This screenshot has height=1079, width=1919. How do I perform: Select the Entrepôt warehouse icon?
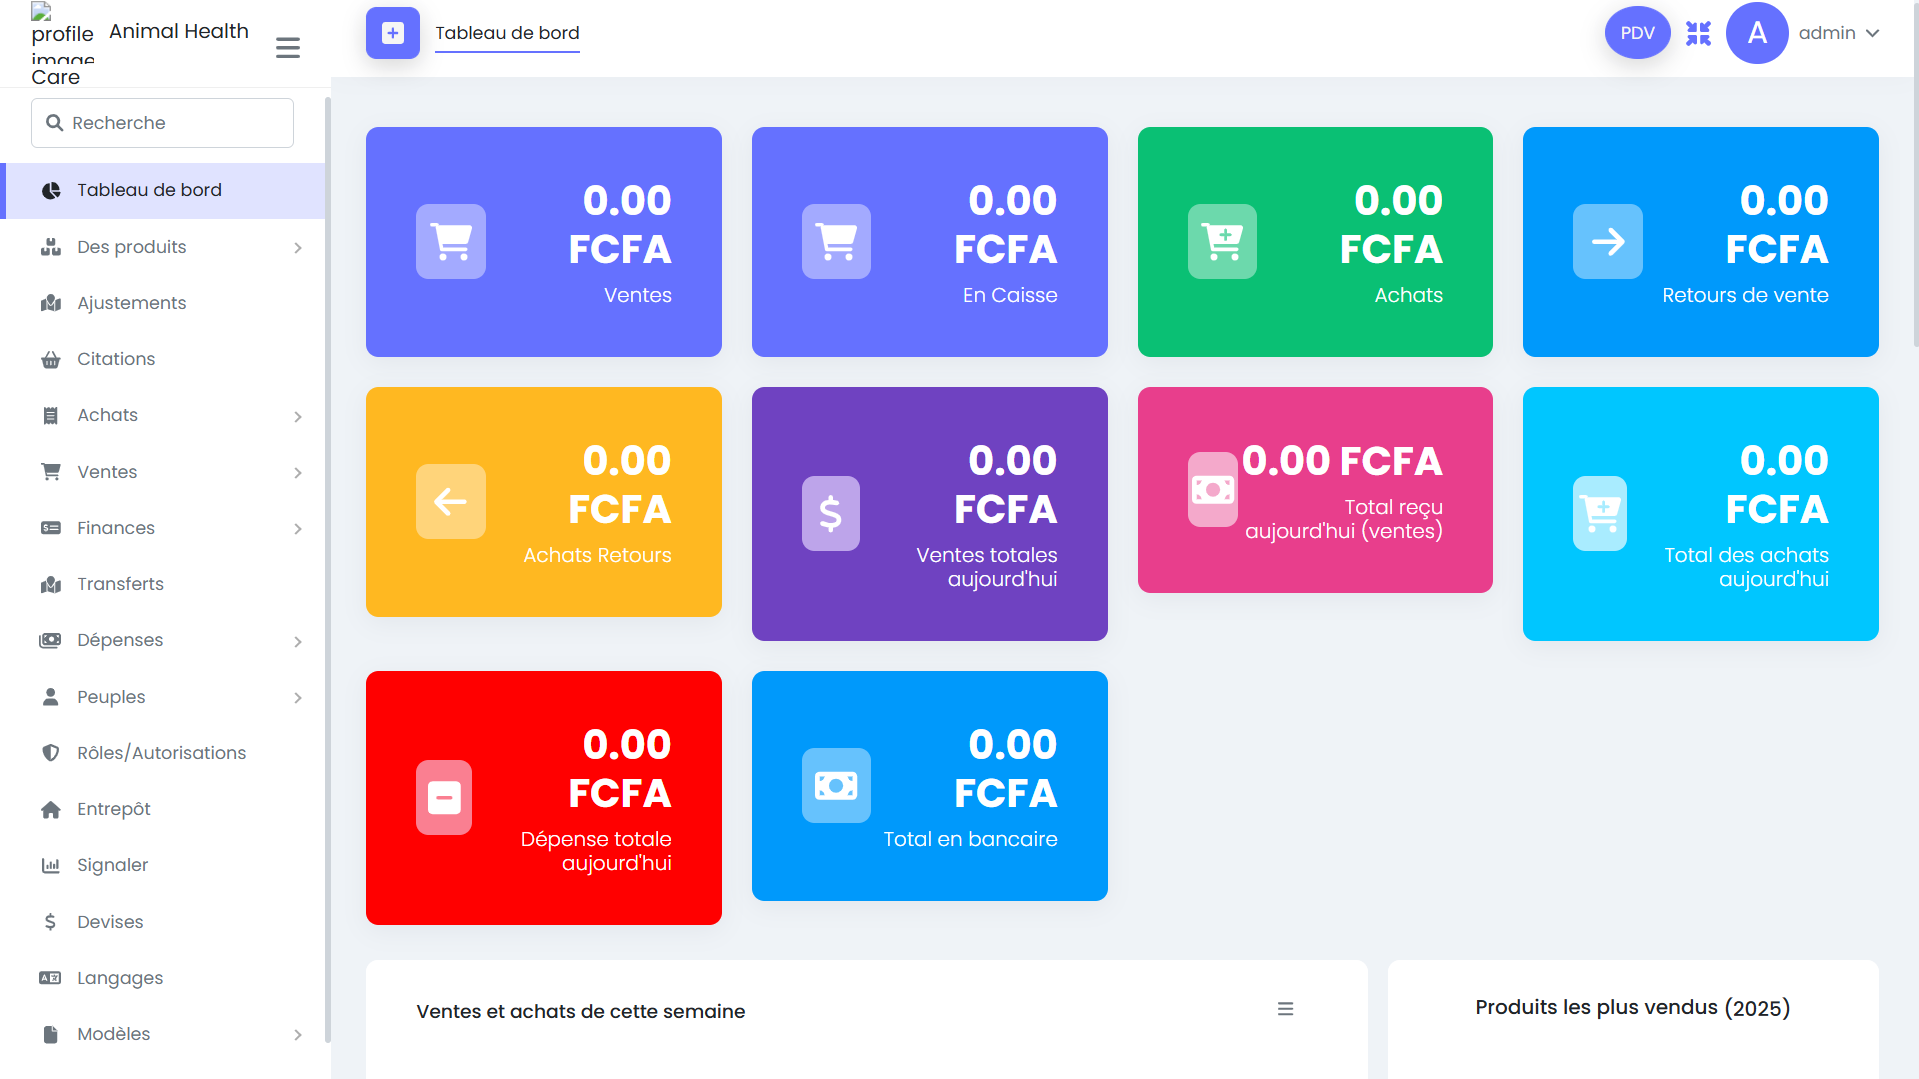51,809
